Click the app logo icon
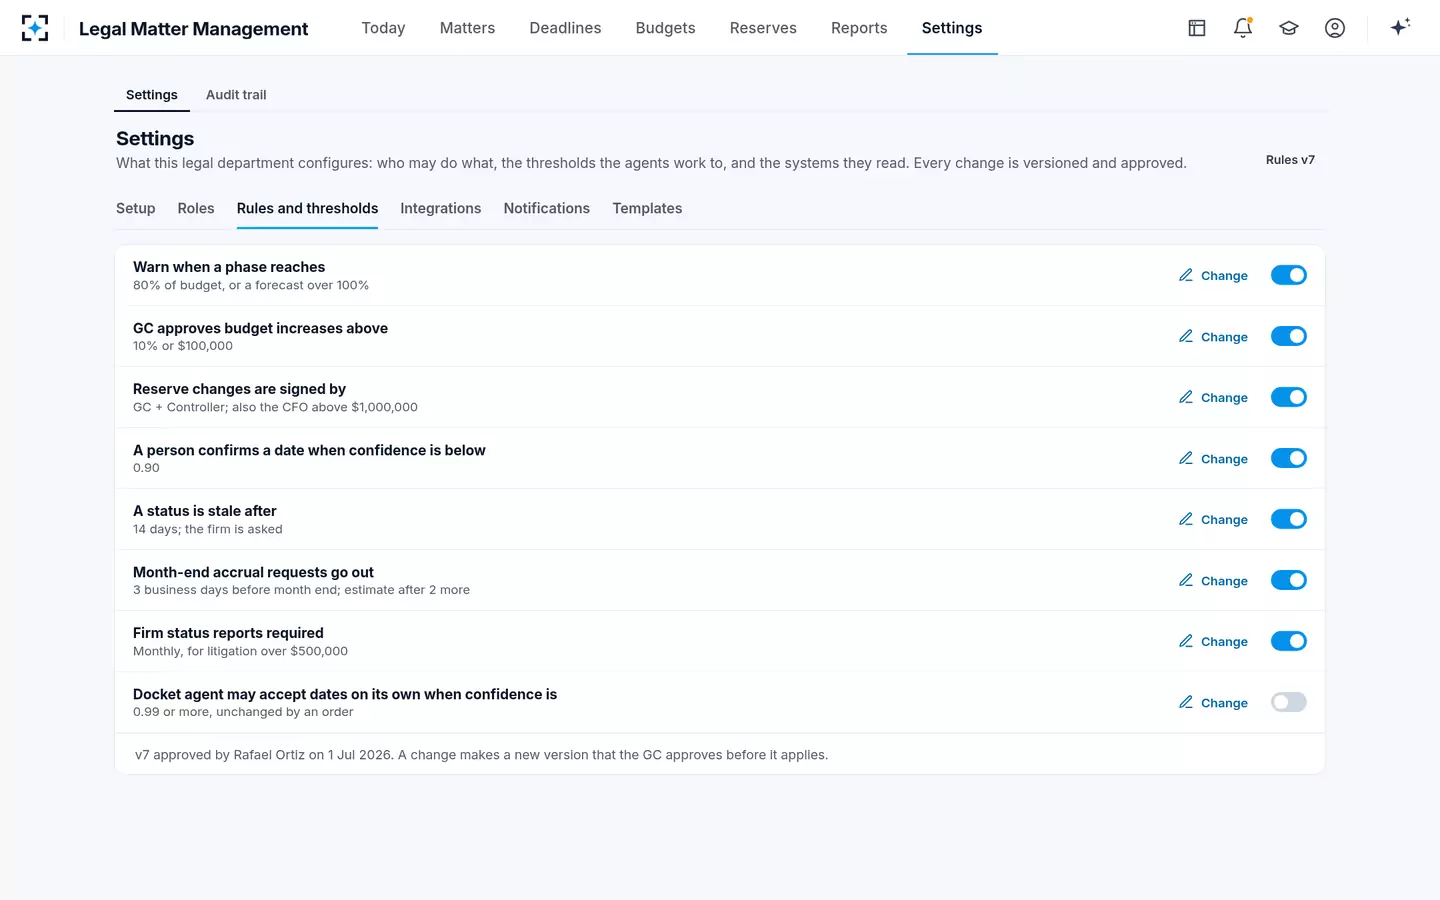This screenshot has width=1440, height=900. coord(35,28)
